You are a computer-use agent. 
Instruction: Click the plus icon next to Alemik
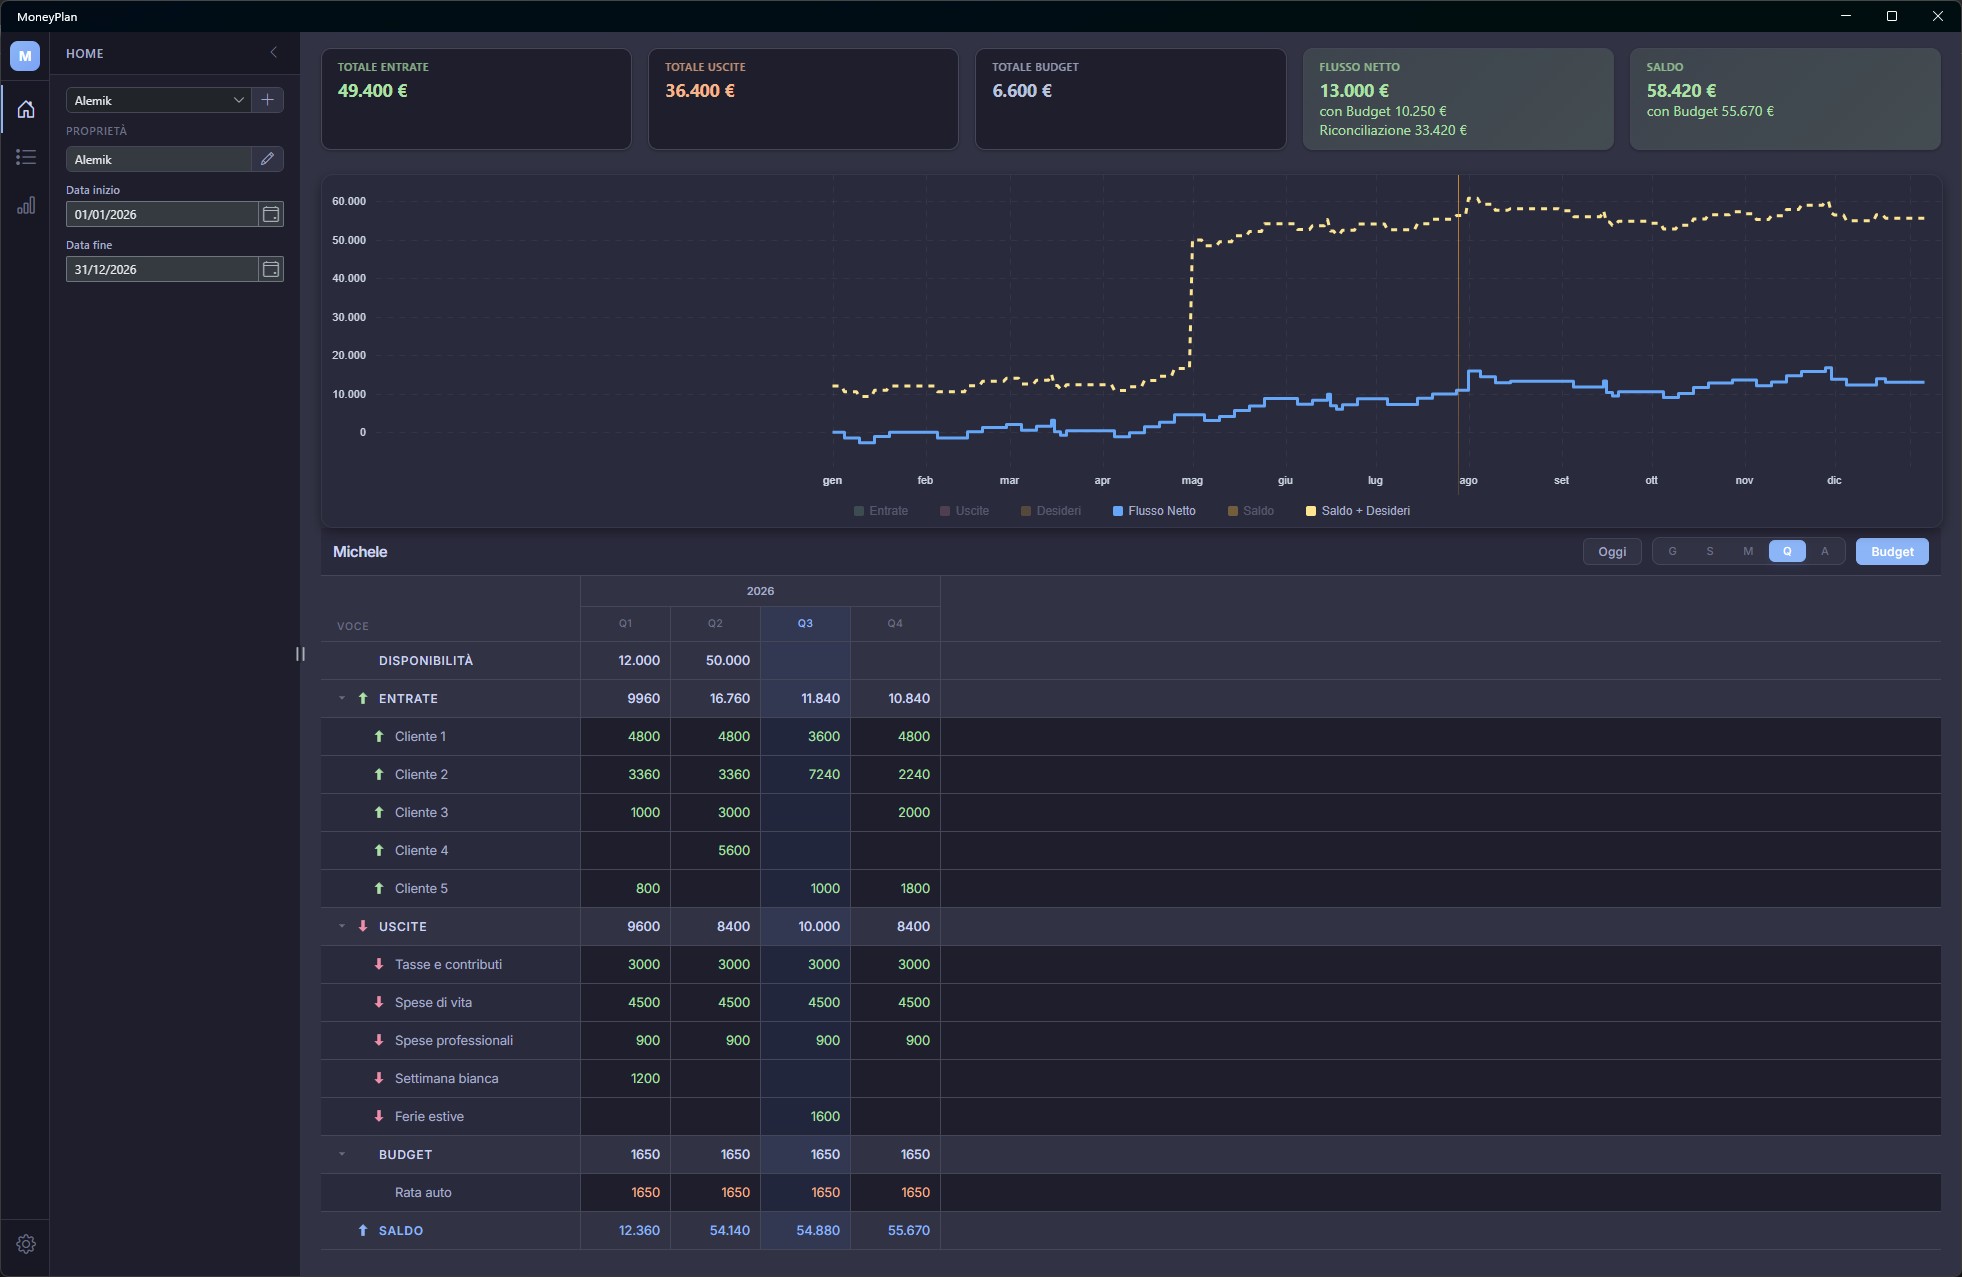click(x=267, y=100)
